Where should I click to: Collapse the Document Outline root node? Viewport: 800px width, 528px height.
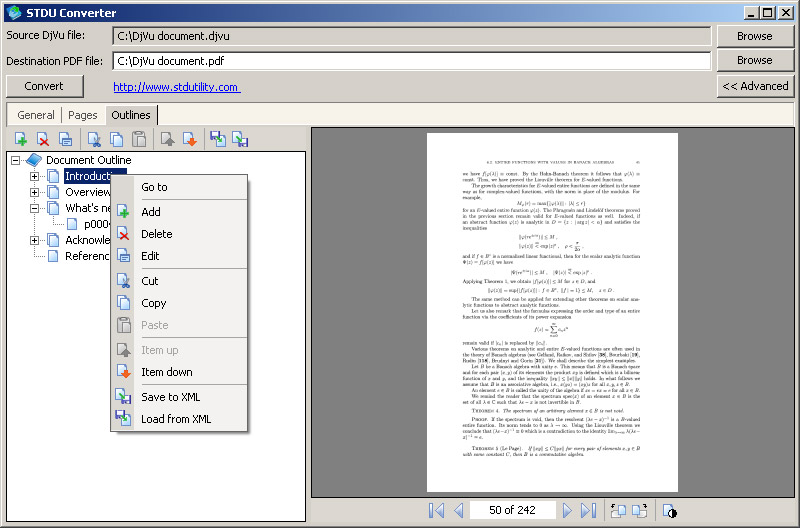tap(16, 160)
